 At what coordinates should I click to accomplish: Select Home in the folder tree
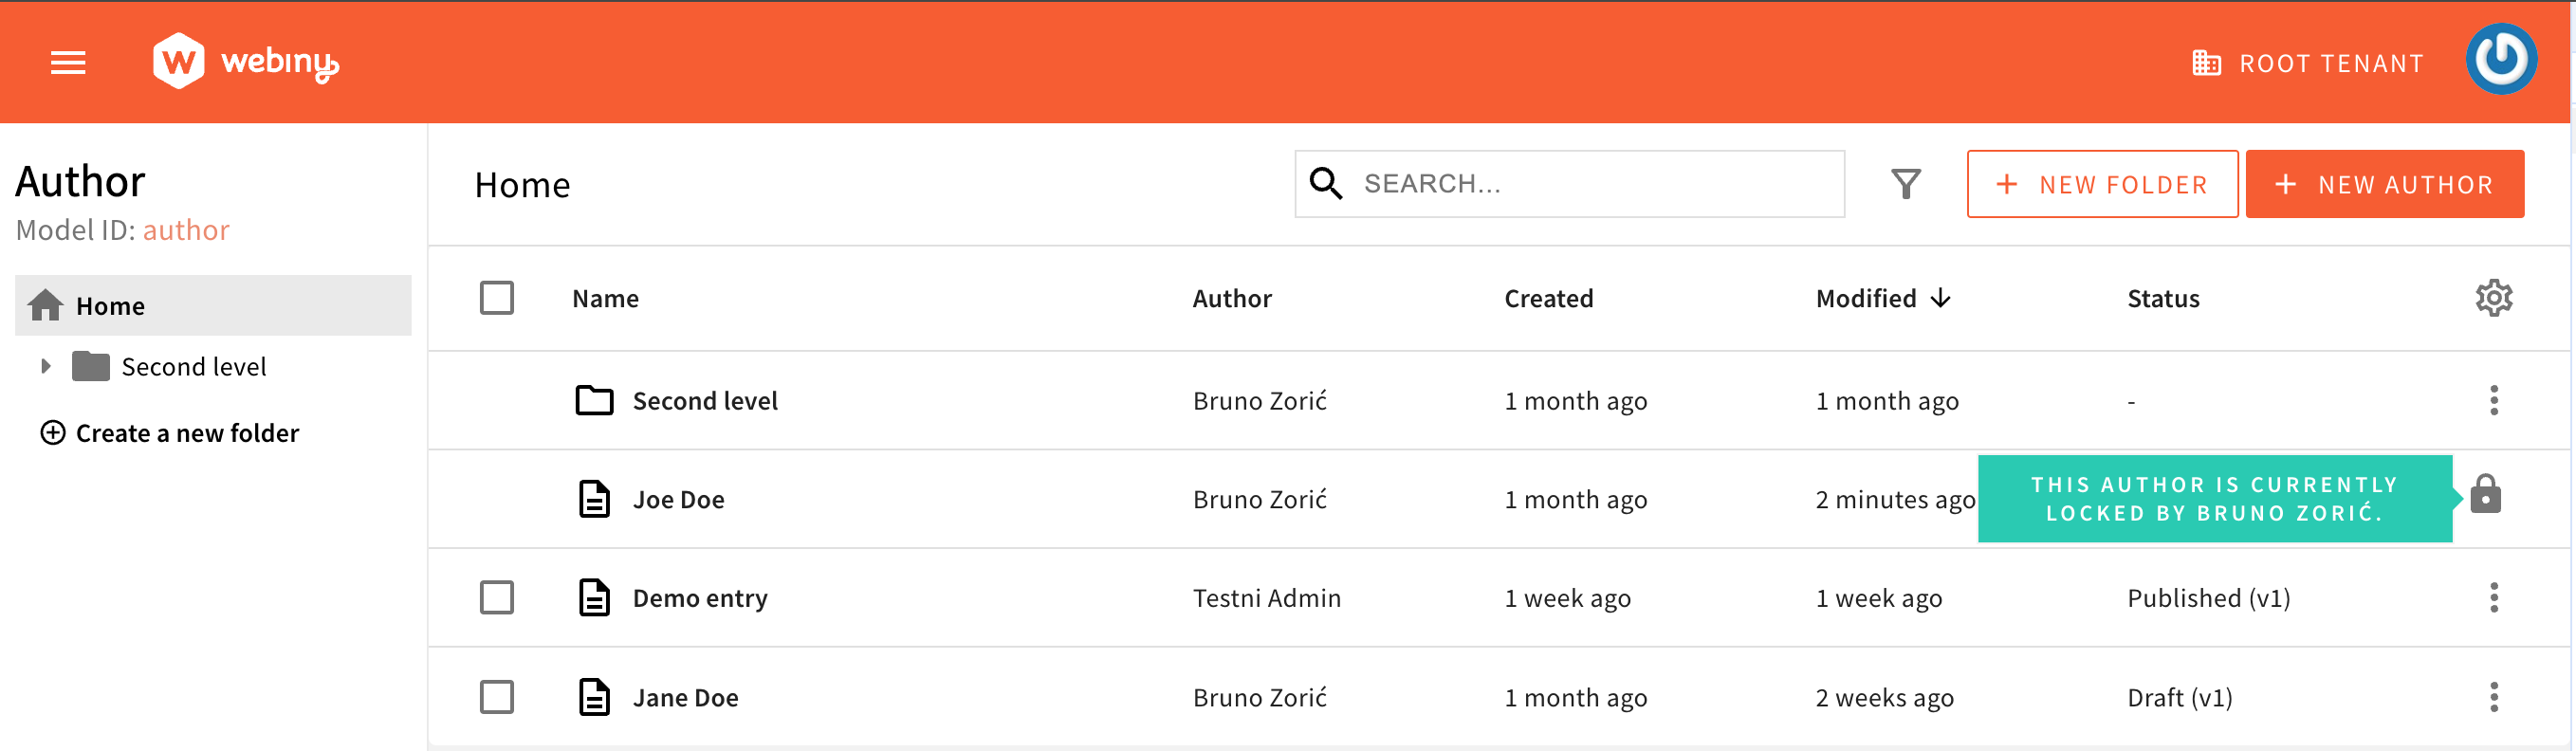tap(110, 306)
